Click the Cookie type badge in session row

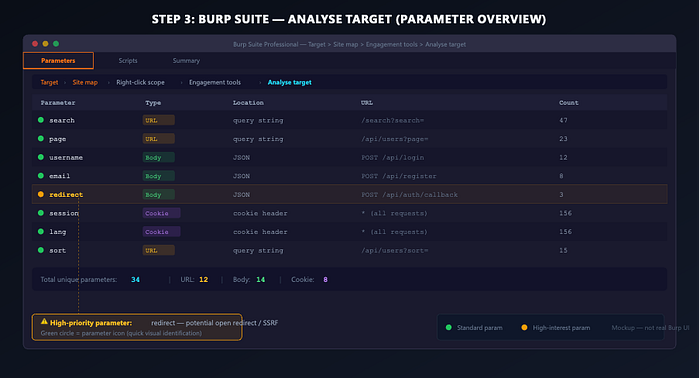click(x=162, y=213)
